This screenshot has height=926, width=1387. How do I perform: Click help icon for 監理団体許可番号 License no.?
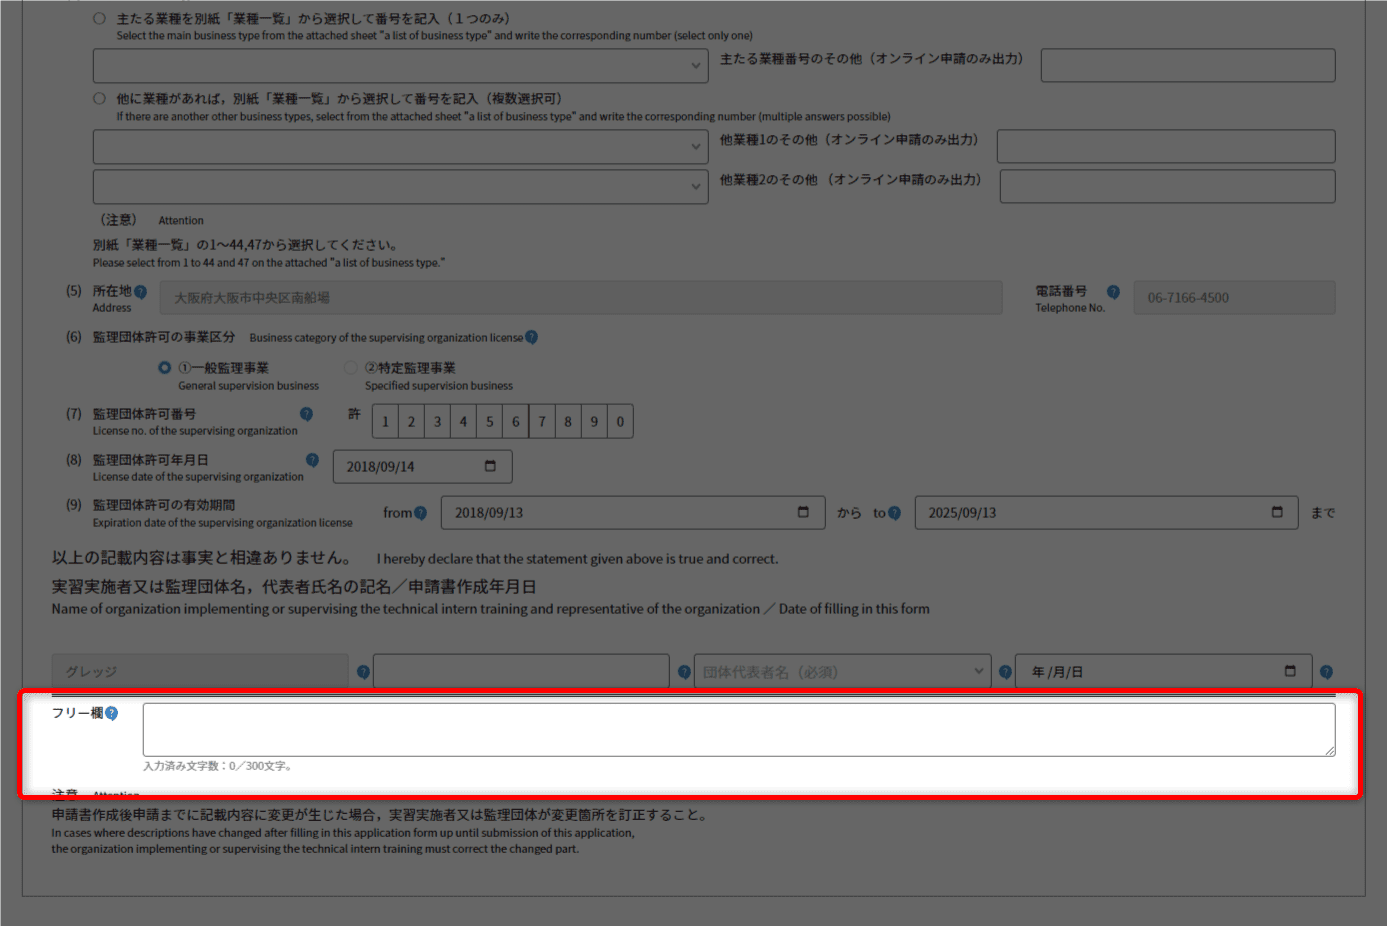pyautogui.click(x=306, y=414)
